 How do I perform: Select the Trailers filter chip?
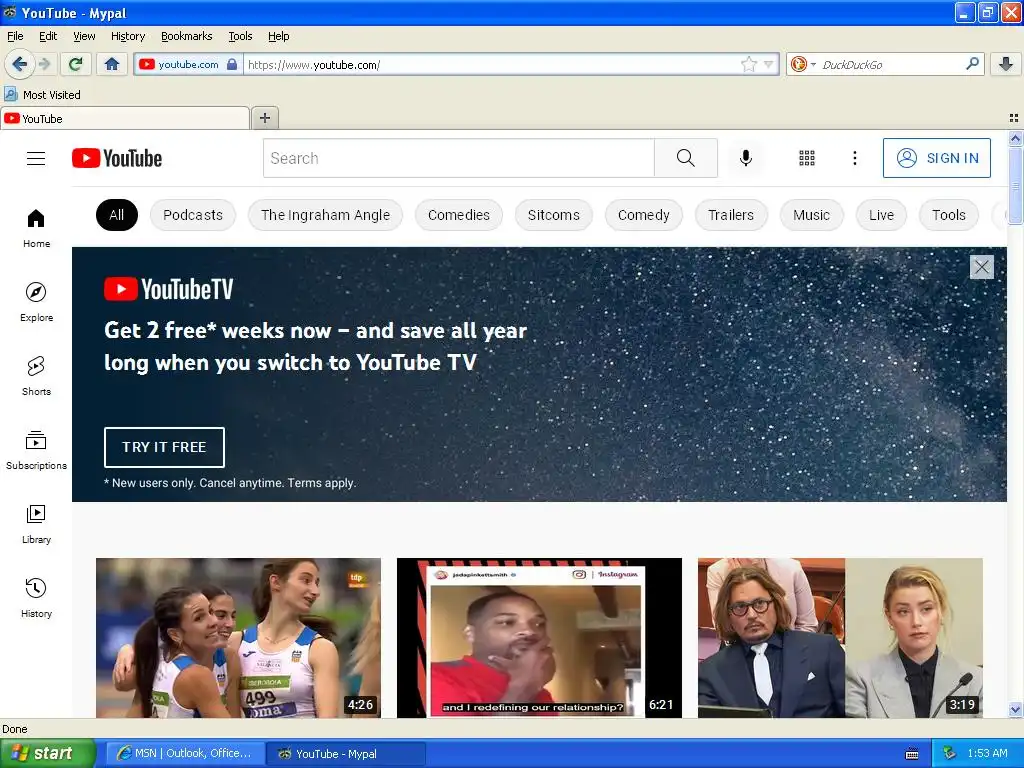[x=731, y=215]
